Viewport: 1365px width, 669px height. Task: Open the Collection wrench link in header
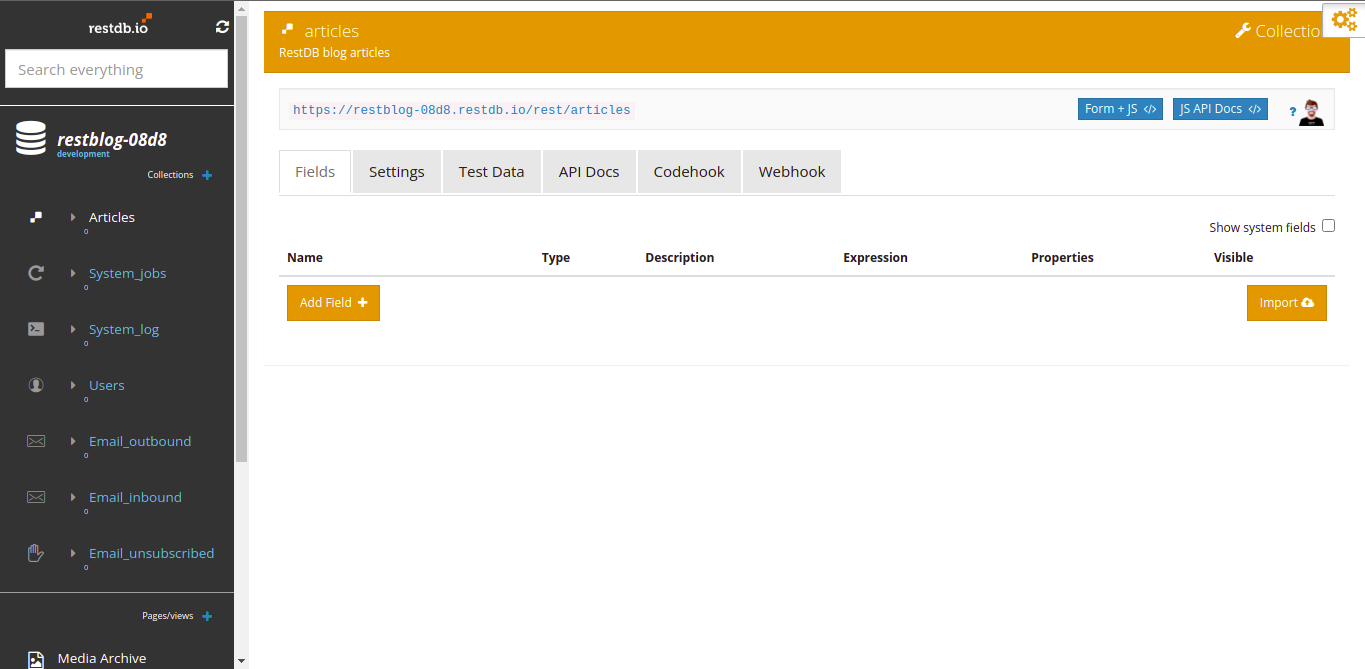1278,31
